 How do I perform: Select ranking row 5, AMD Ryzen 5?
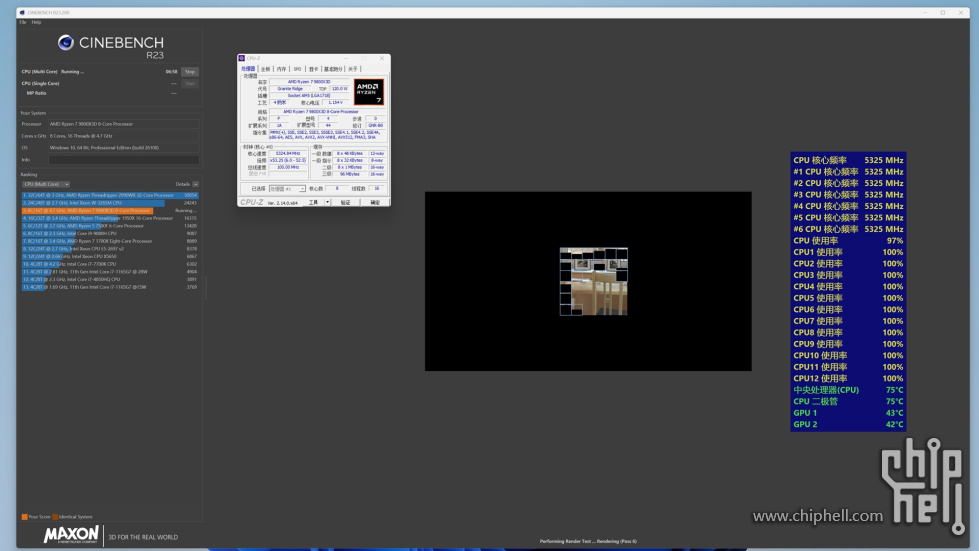click(x=110, y=226)
